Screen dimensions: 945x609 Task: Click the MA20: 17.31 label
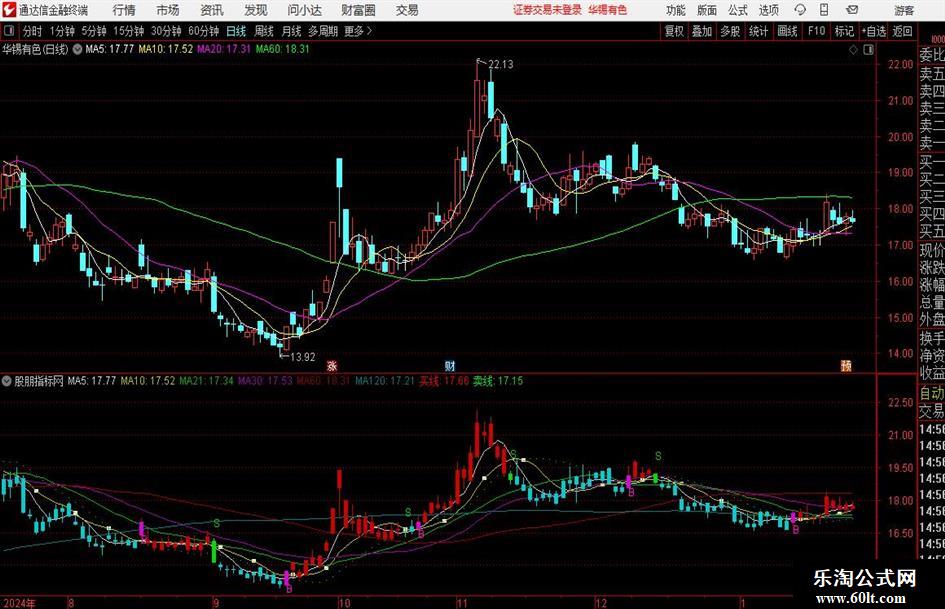[x=224, y=49]
